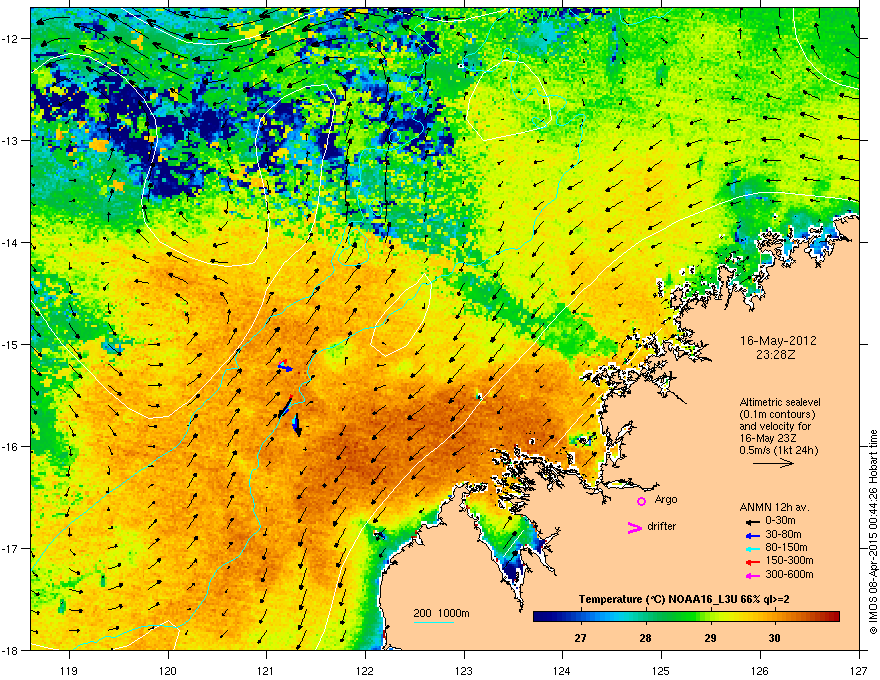Click the latitude axis label '-17'

click(x=11, y=548)
